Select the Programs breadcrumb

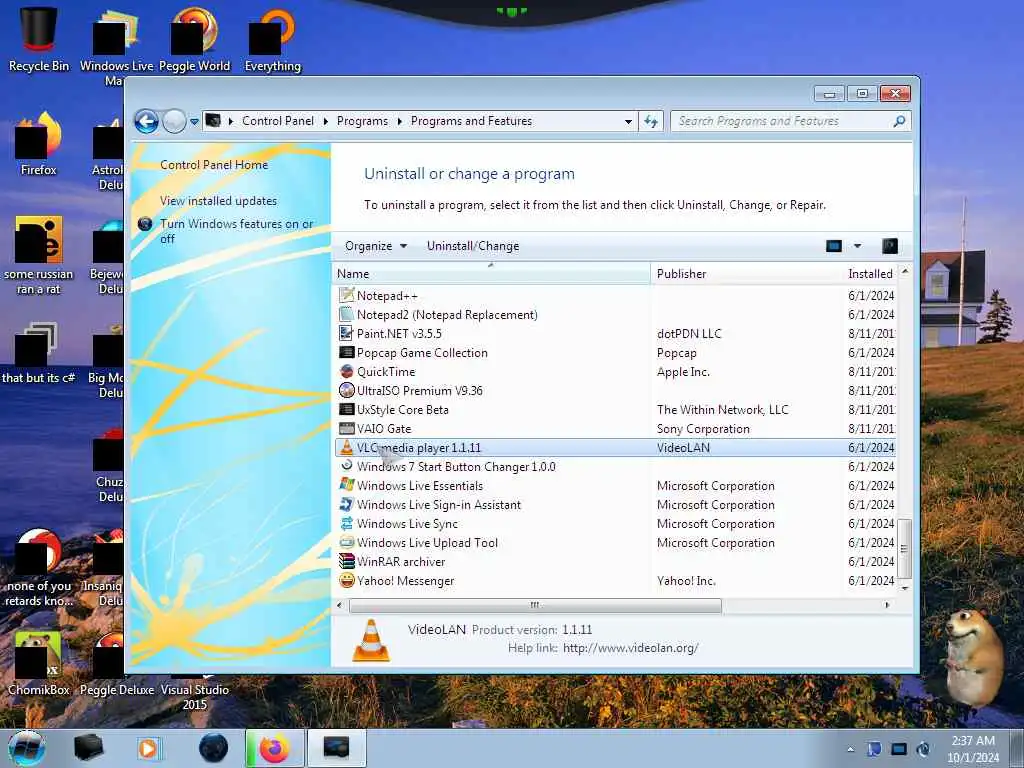click(x=362, y=121)
